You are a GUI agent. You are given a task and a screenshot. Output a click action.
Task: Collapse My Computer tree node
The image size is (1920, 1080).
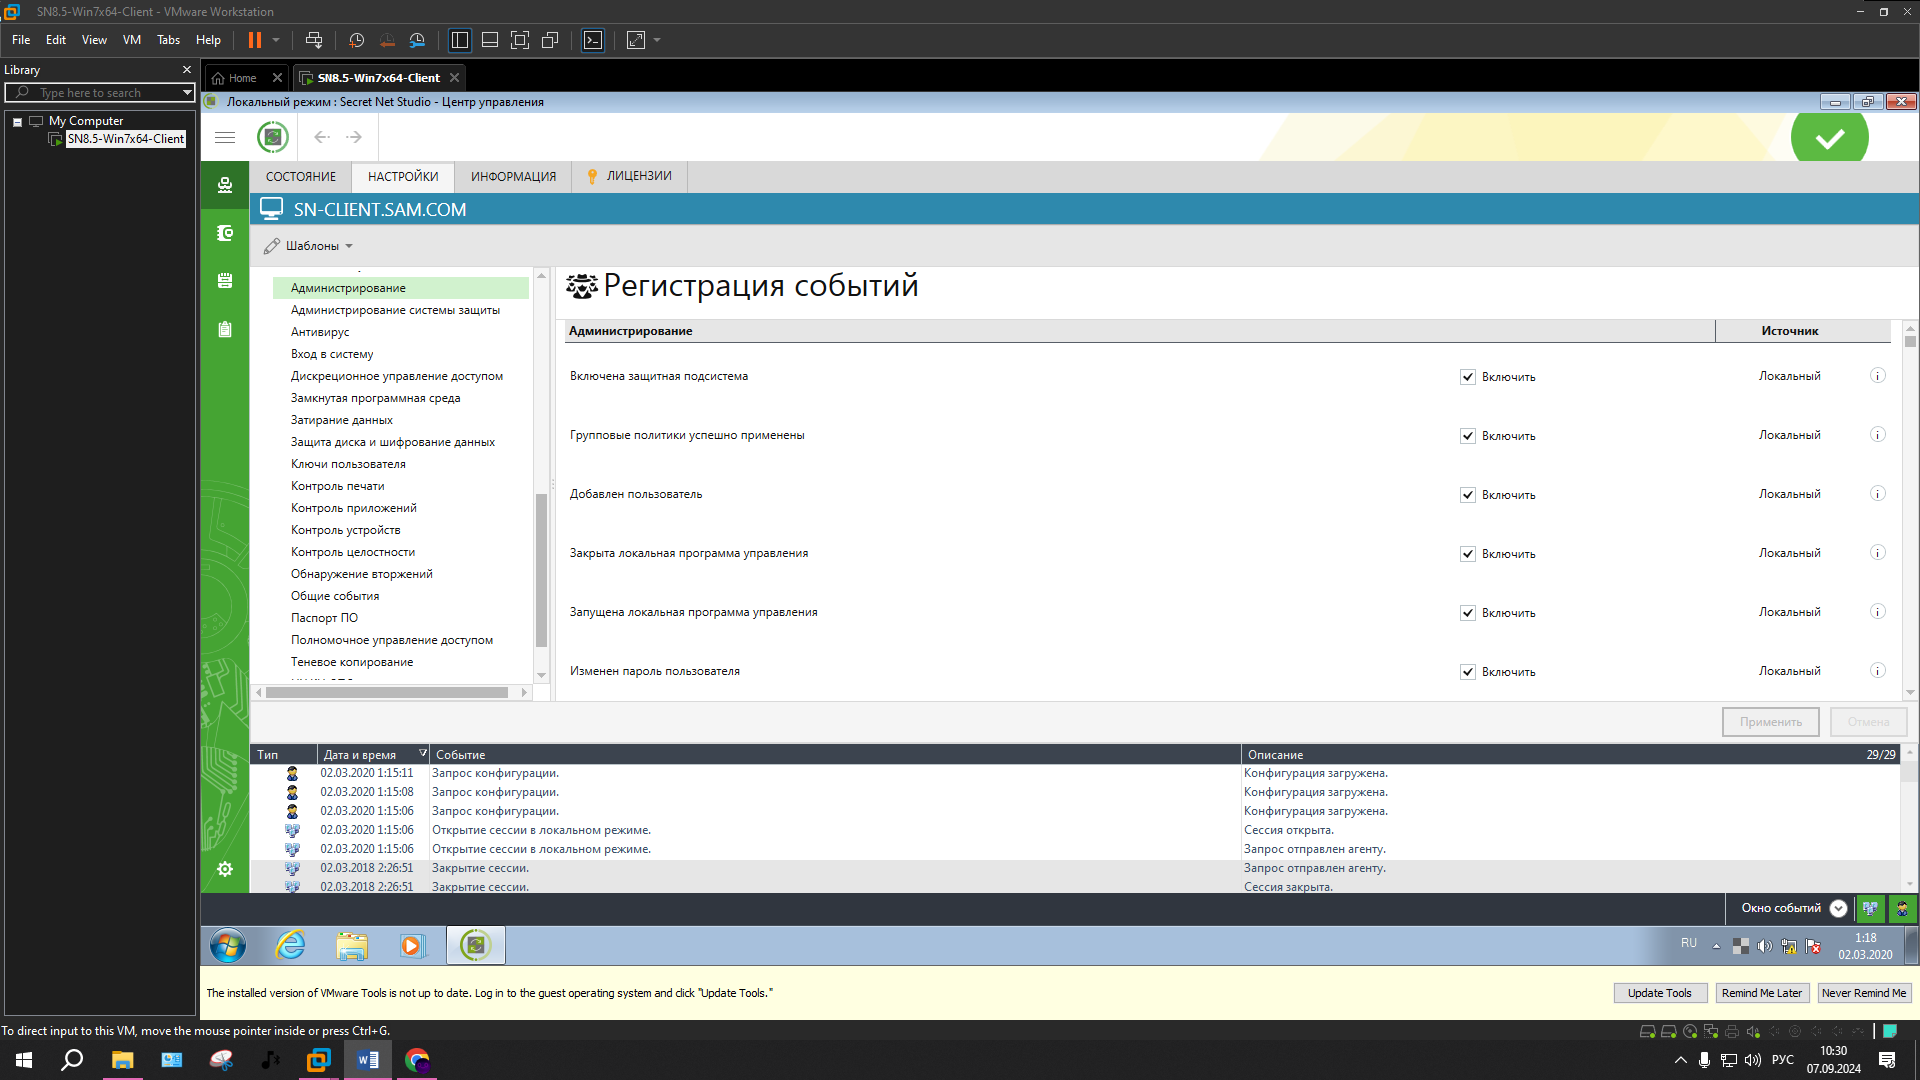pyautogui.click(x=17, y=122)
